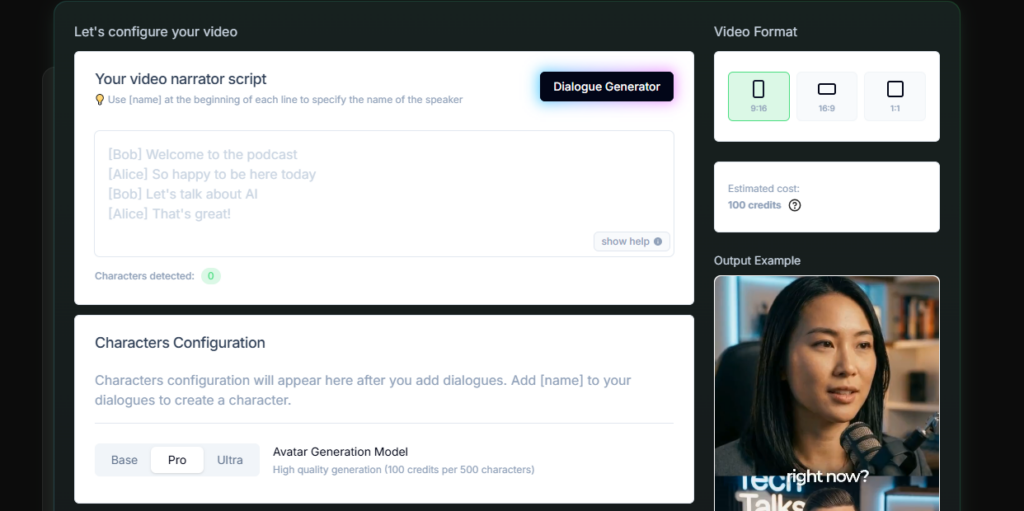The width and height of the screenshot is (1024, 511).
Task: Open the Dialogue Generator
Action: 606,87
